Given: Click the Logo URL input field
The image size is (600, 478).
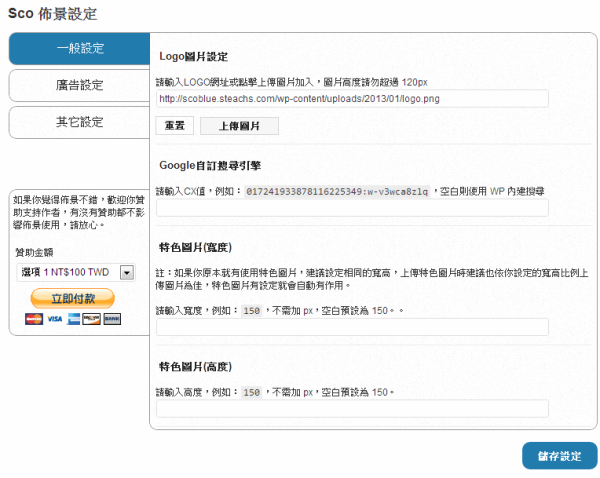Looking at the screenshot, I should [x=352, y=99].
